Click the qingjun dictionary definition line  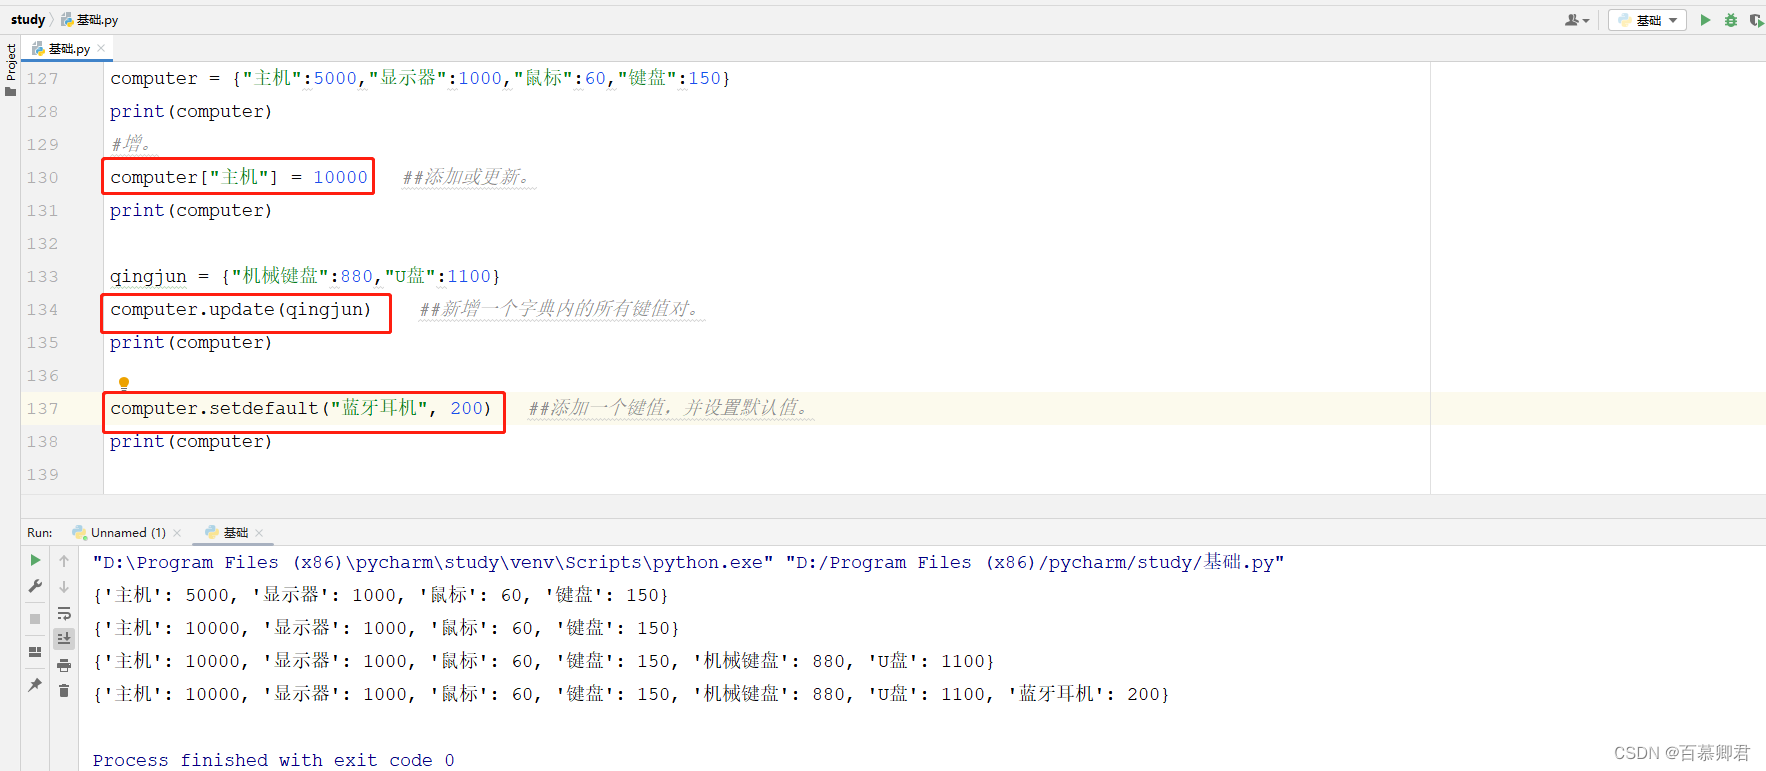point(305,276)
